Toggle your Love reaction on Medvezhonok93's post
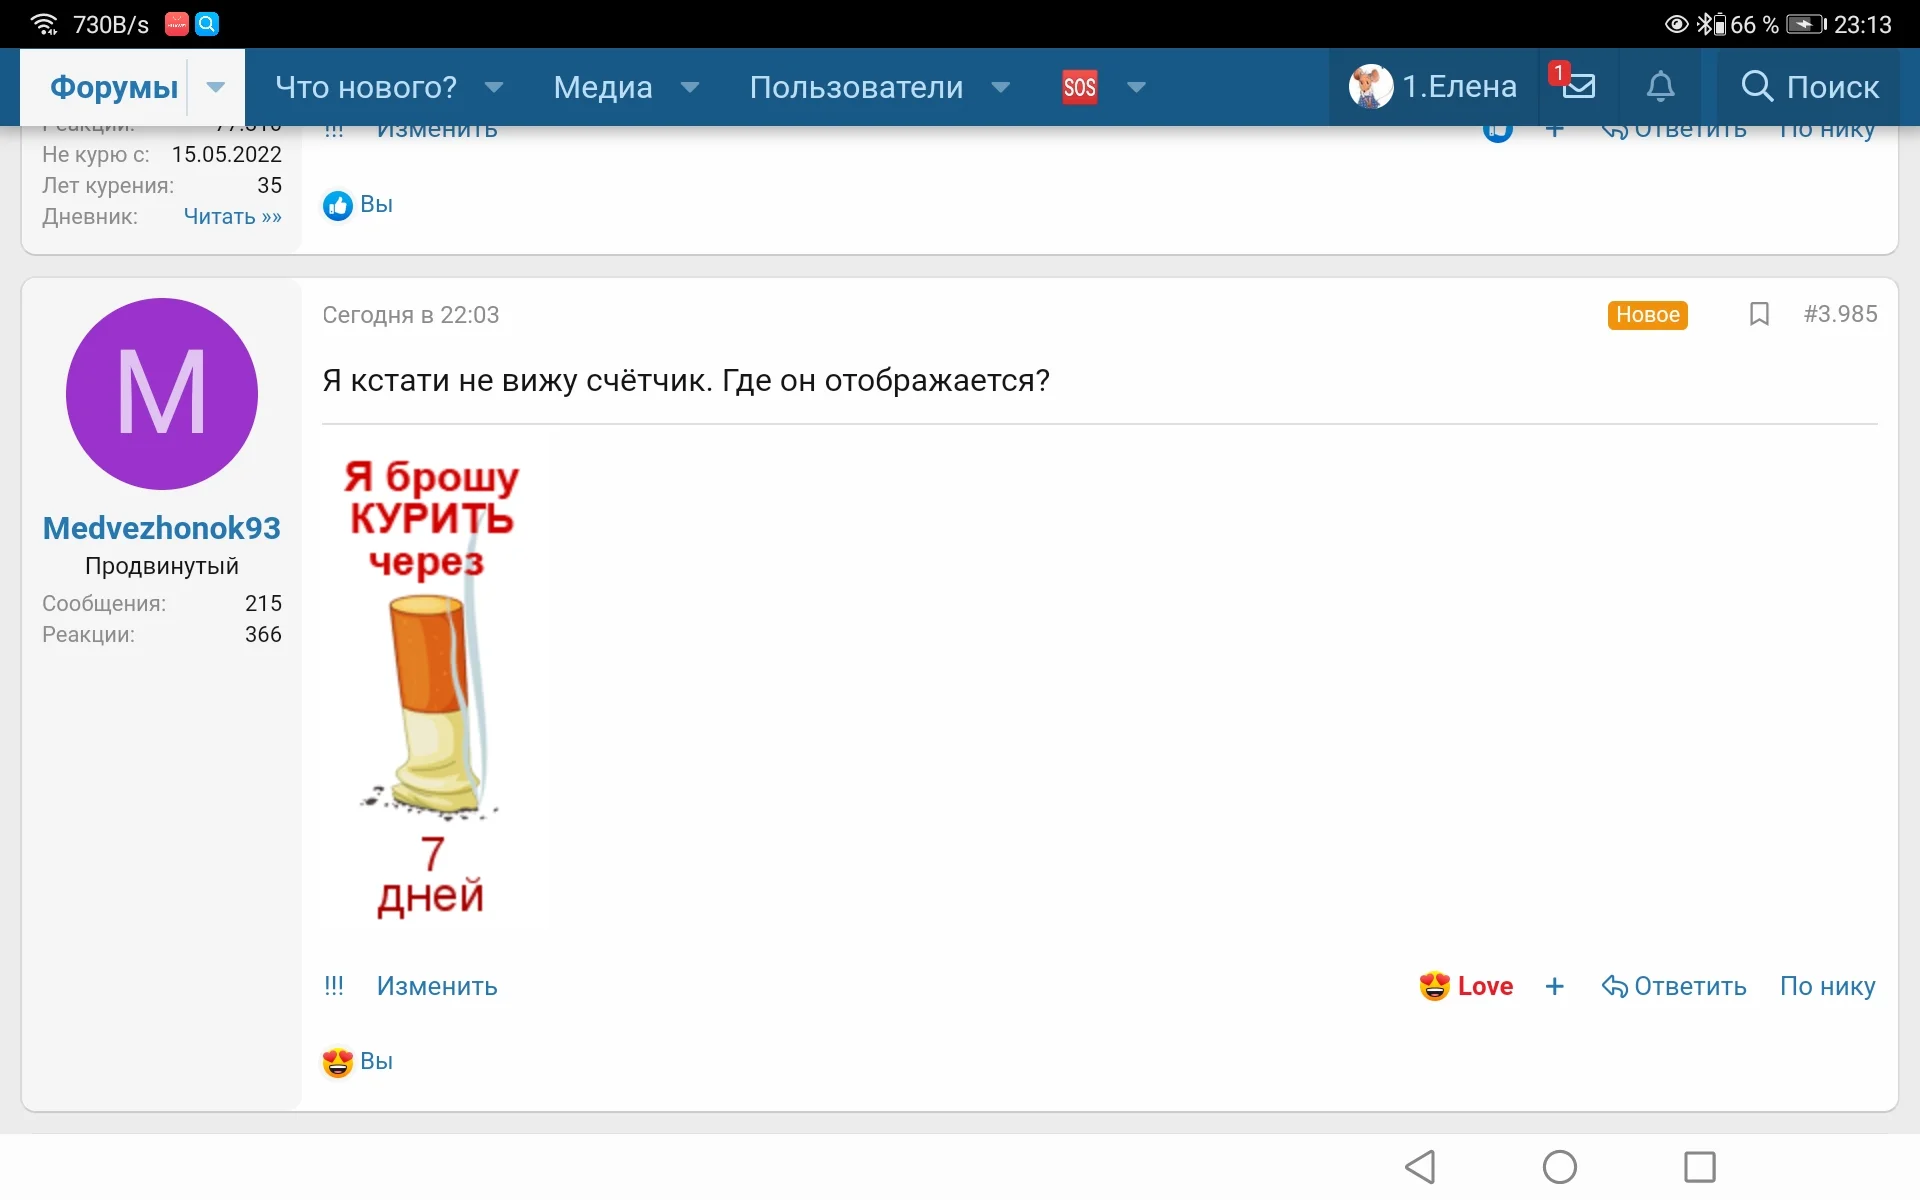This screenshot has width=1920, height=1200. (1466, 986)
